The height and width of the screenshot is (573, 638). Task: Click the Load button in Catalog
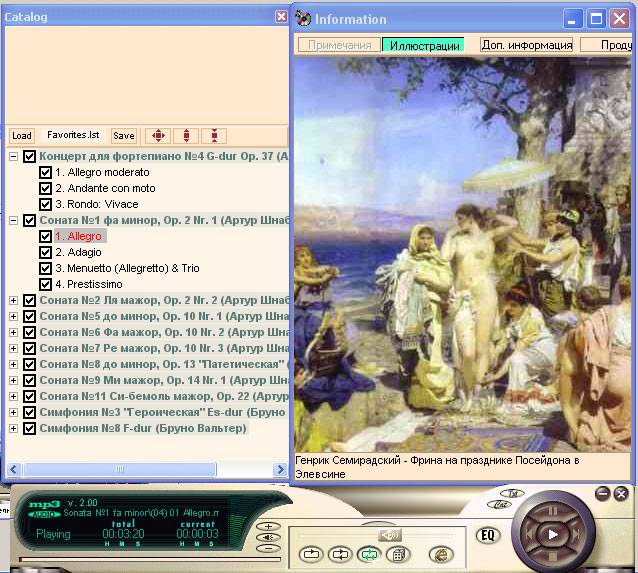coord(22,136)
